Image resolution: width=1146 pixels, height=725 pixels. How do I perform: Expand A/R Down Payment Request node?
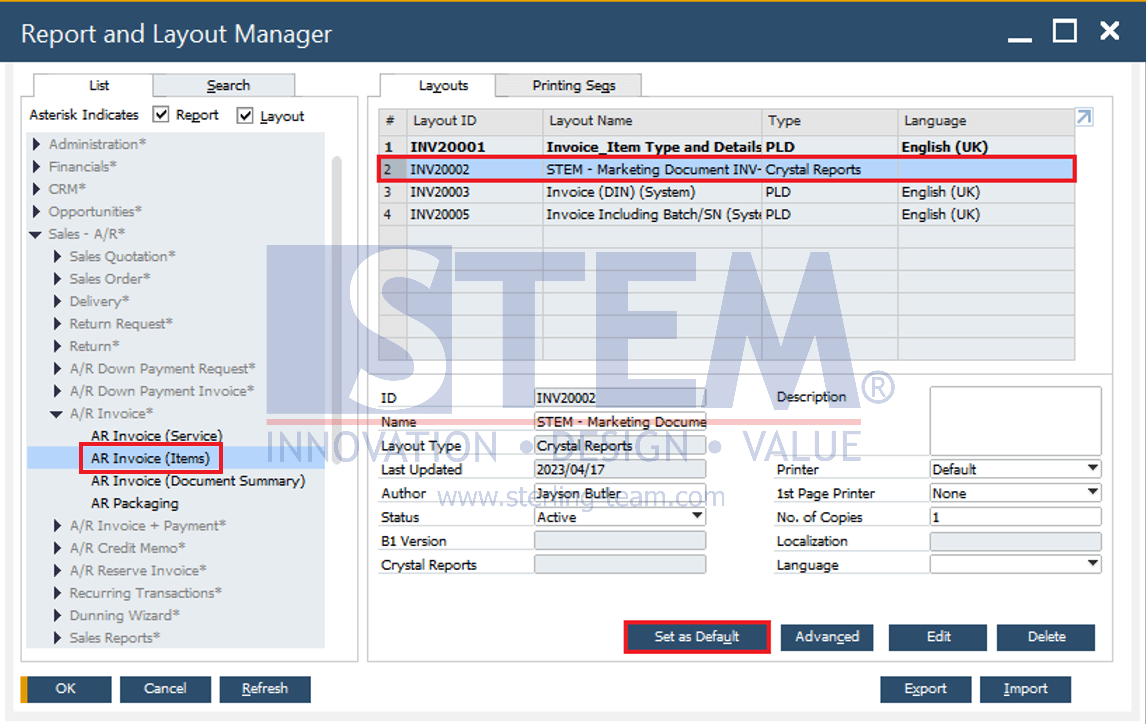pos(58,369)
